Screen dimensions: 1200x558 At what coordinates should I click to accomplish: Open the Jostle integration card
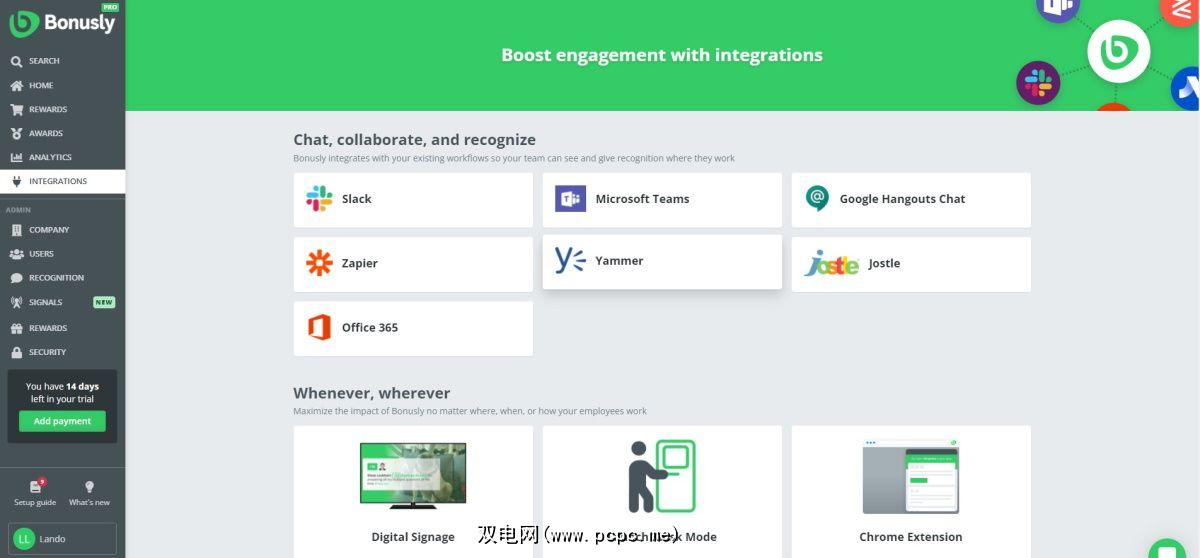[911, 264]
